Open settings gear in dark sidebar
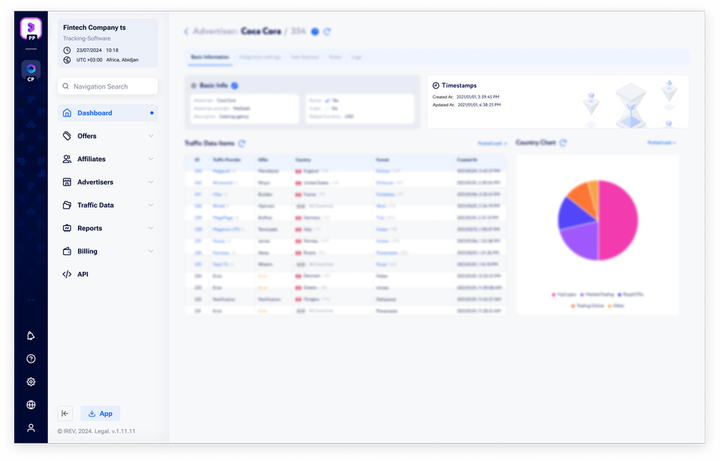Viewport: 720px width, 461px height. (x=31, y=382)
